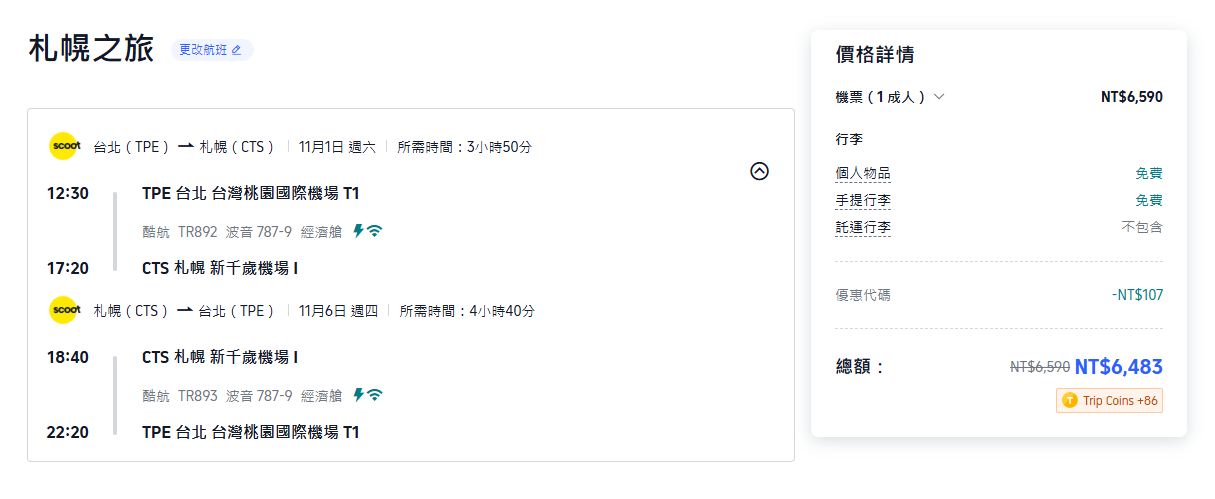Click the Scoot logo on return flight

(x=64, y=311)
